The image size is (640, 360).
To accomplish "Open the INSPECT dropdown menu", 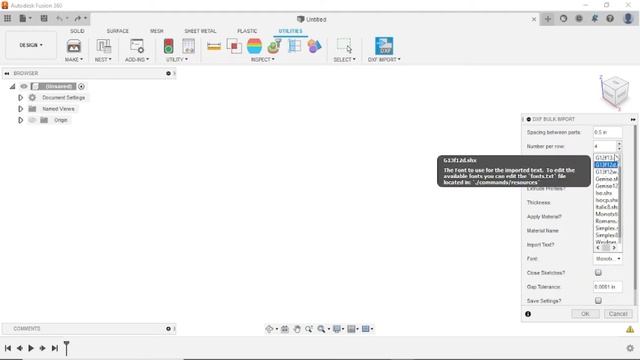I will (x=262, y=60).
